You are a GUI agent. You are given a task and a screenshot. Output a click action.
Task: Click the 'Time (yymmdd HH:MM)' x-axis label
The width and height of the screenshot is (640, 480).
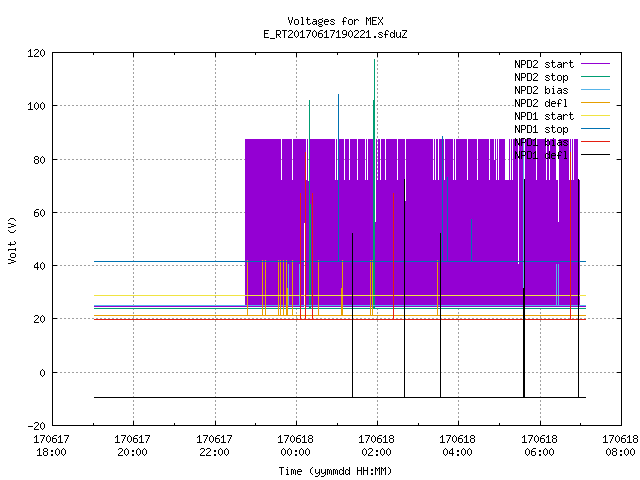tap(335, 471)
